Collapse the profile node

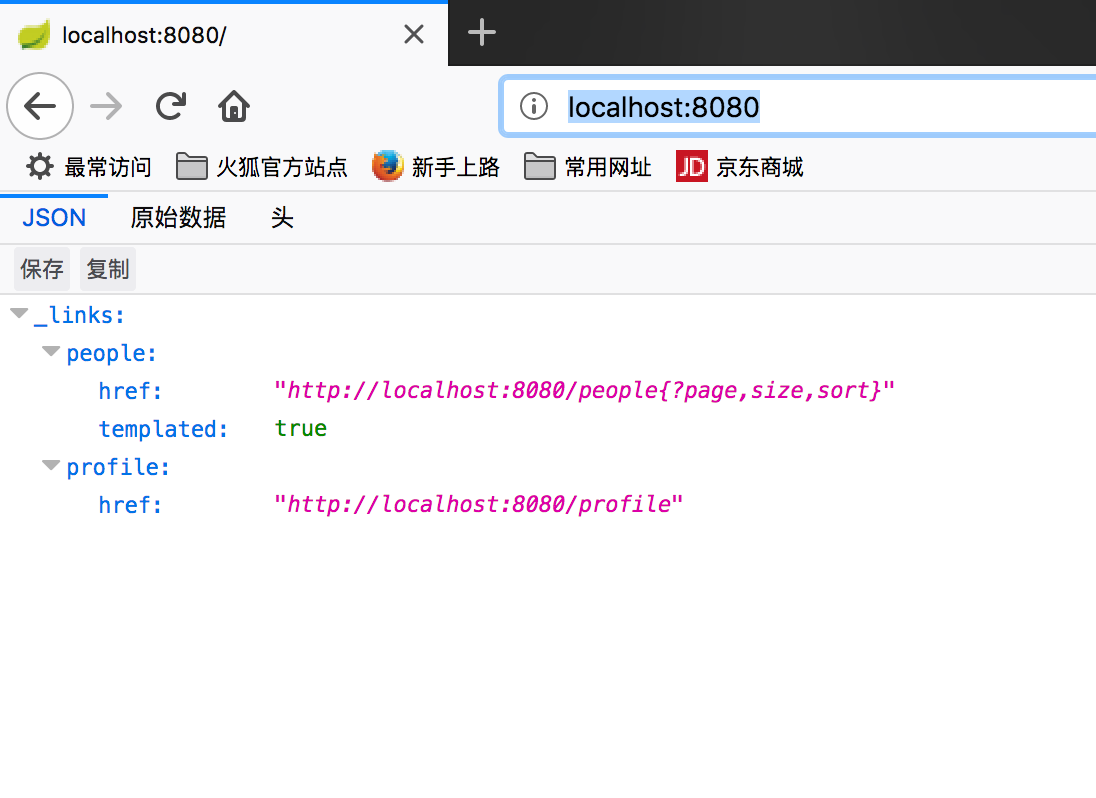coord(51,465)
